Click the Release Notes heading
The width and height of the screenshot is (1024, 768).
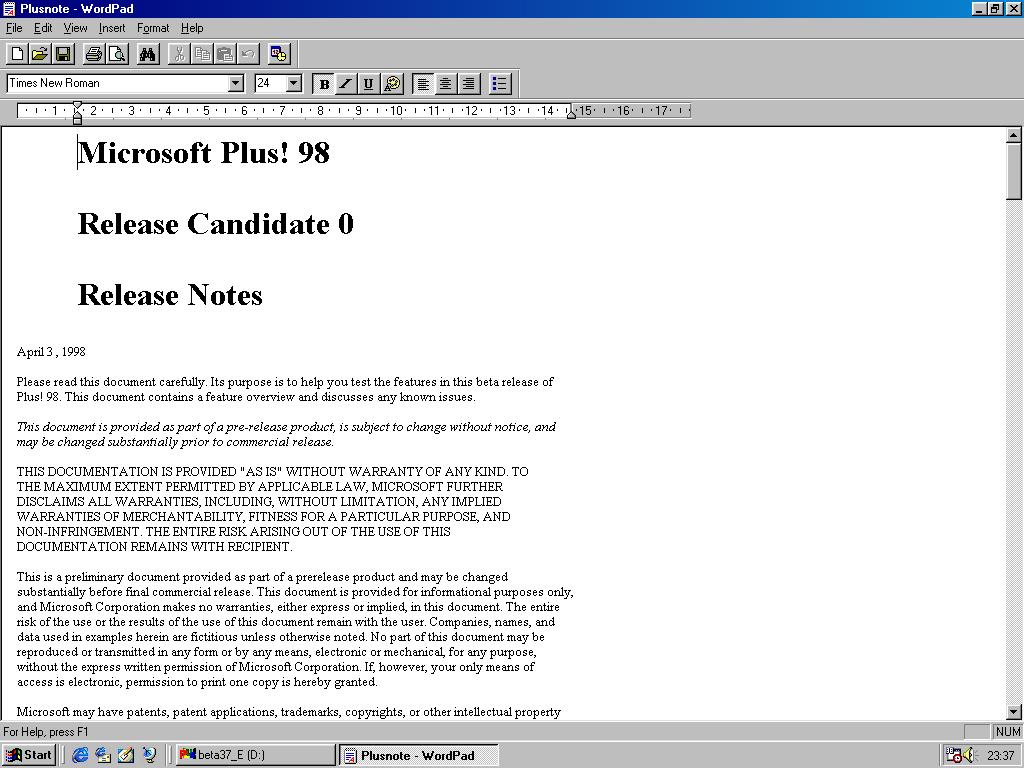pos(170,295)
